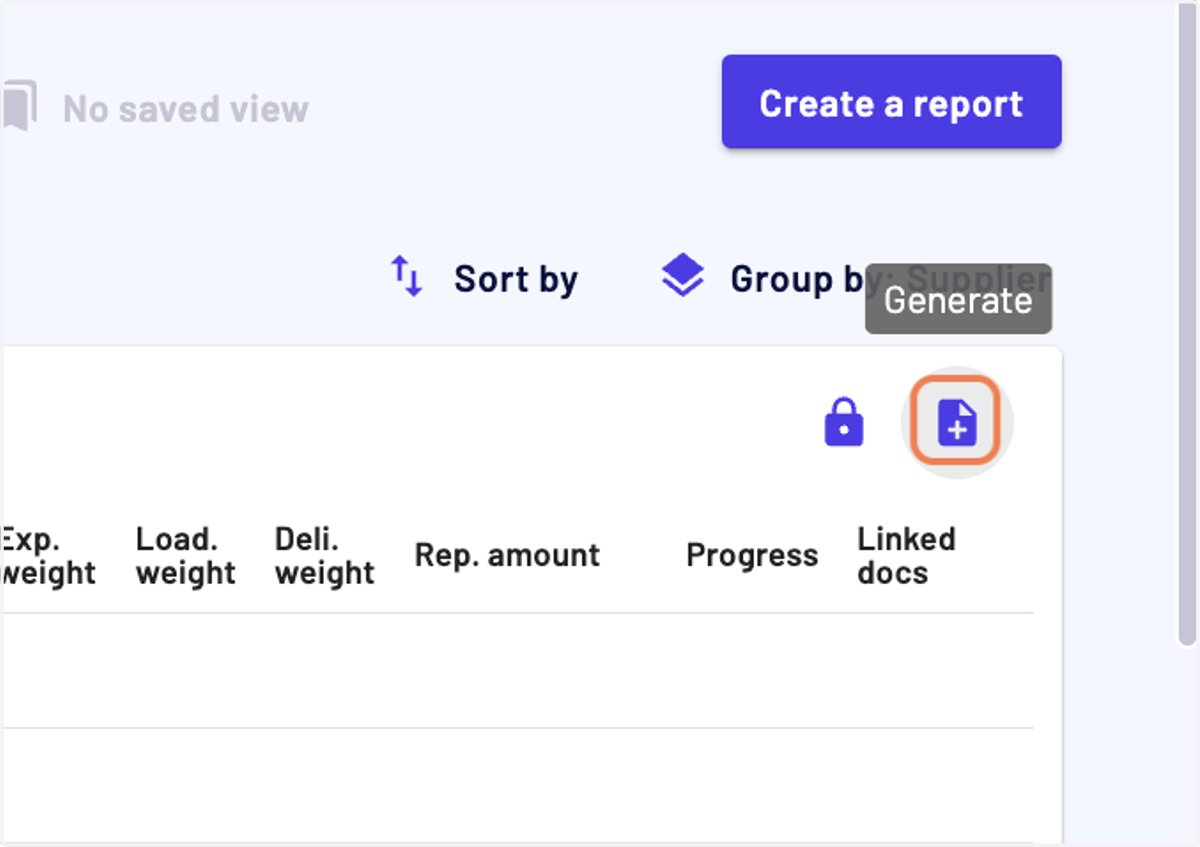This screenshot has height=847, width=1200.
Task: Click the Sort by arrows icon
Action: click(x=407, y=277)
